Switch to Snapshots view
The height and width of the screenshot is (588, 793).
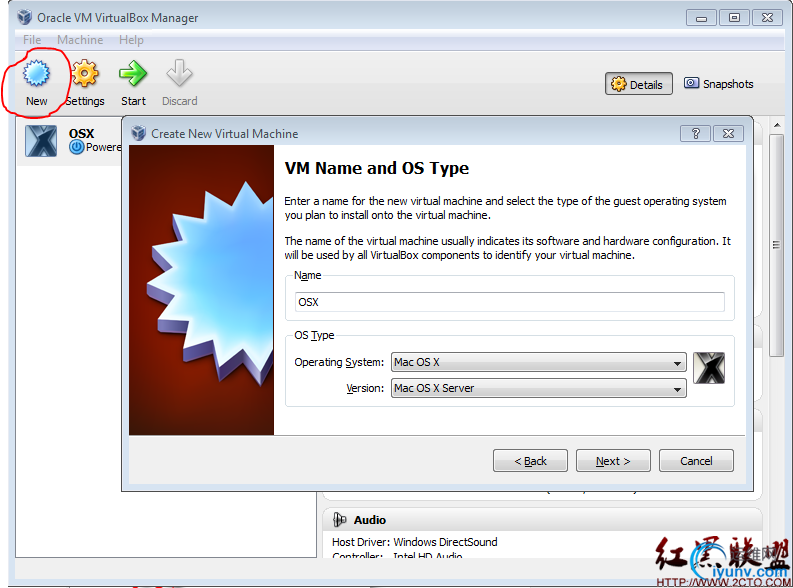tap(719, 84)
